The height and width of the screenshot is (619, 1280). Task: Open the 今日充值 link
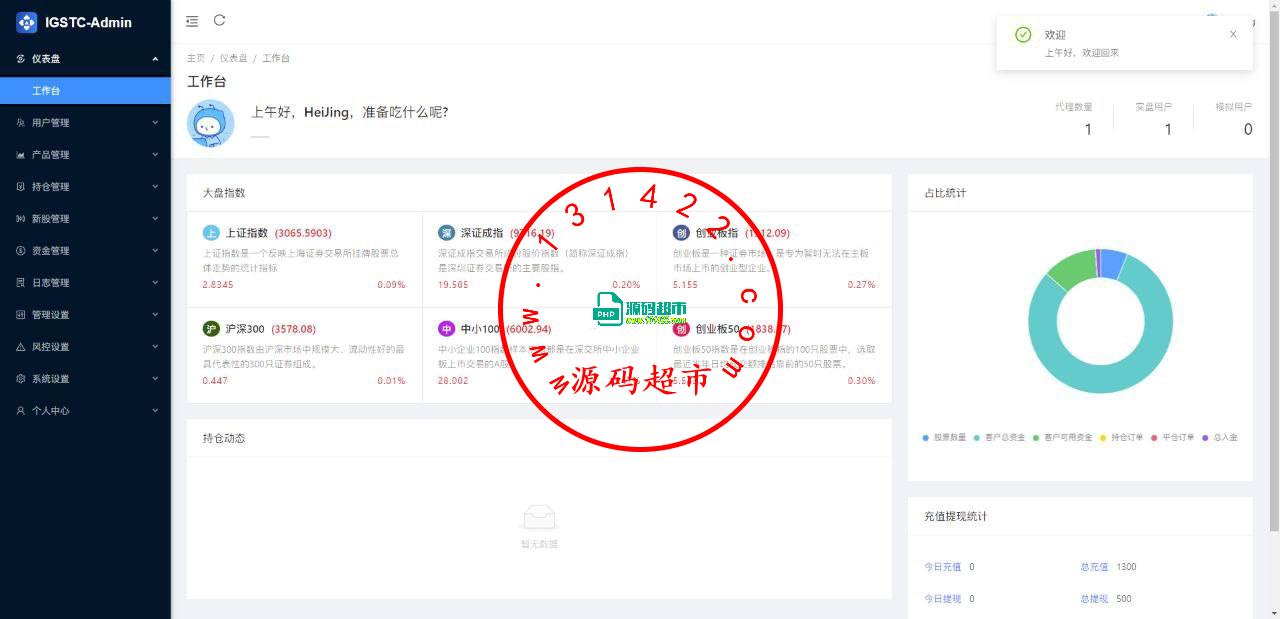point(942,567)
